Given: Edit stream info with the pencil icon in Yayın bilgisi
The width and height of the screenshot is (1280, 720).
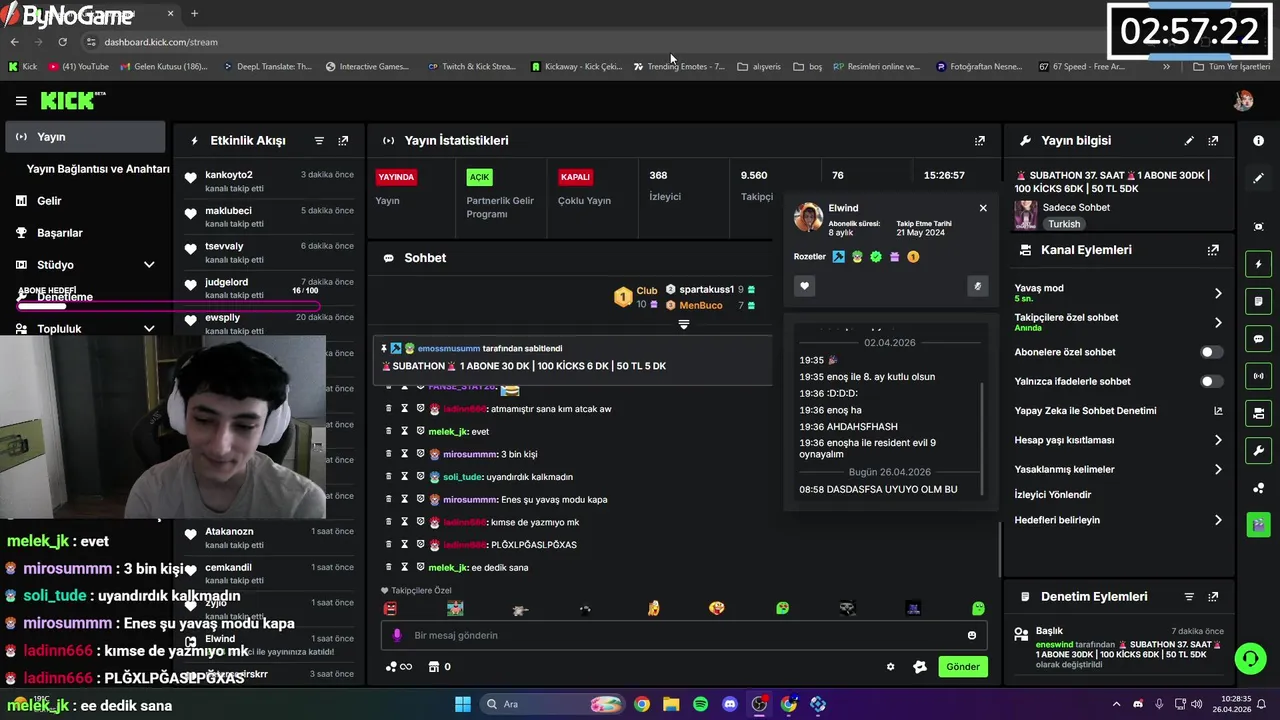Looking at the screenshot, I should [x=1189, y=141].
